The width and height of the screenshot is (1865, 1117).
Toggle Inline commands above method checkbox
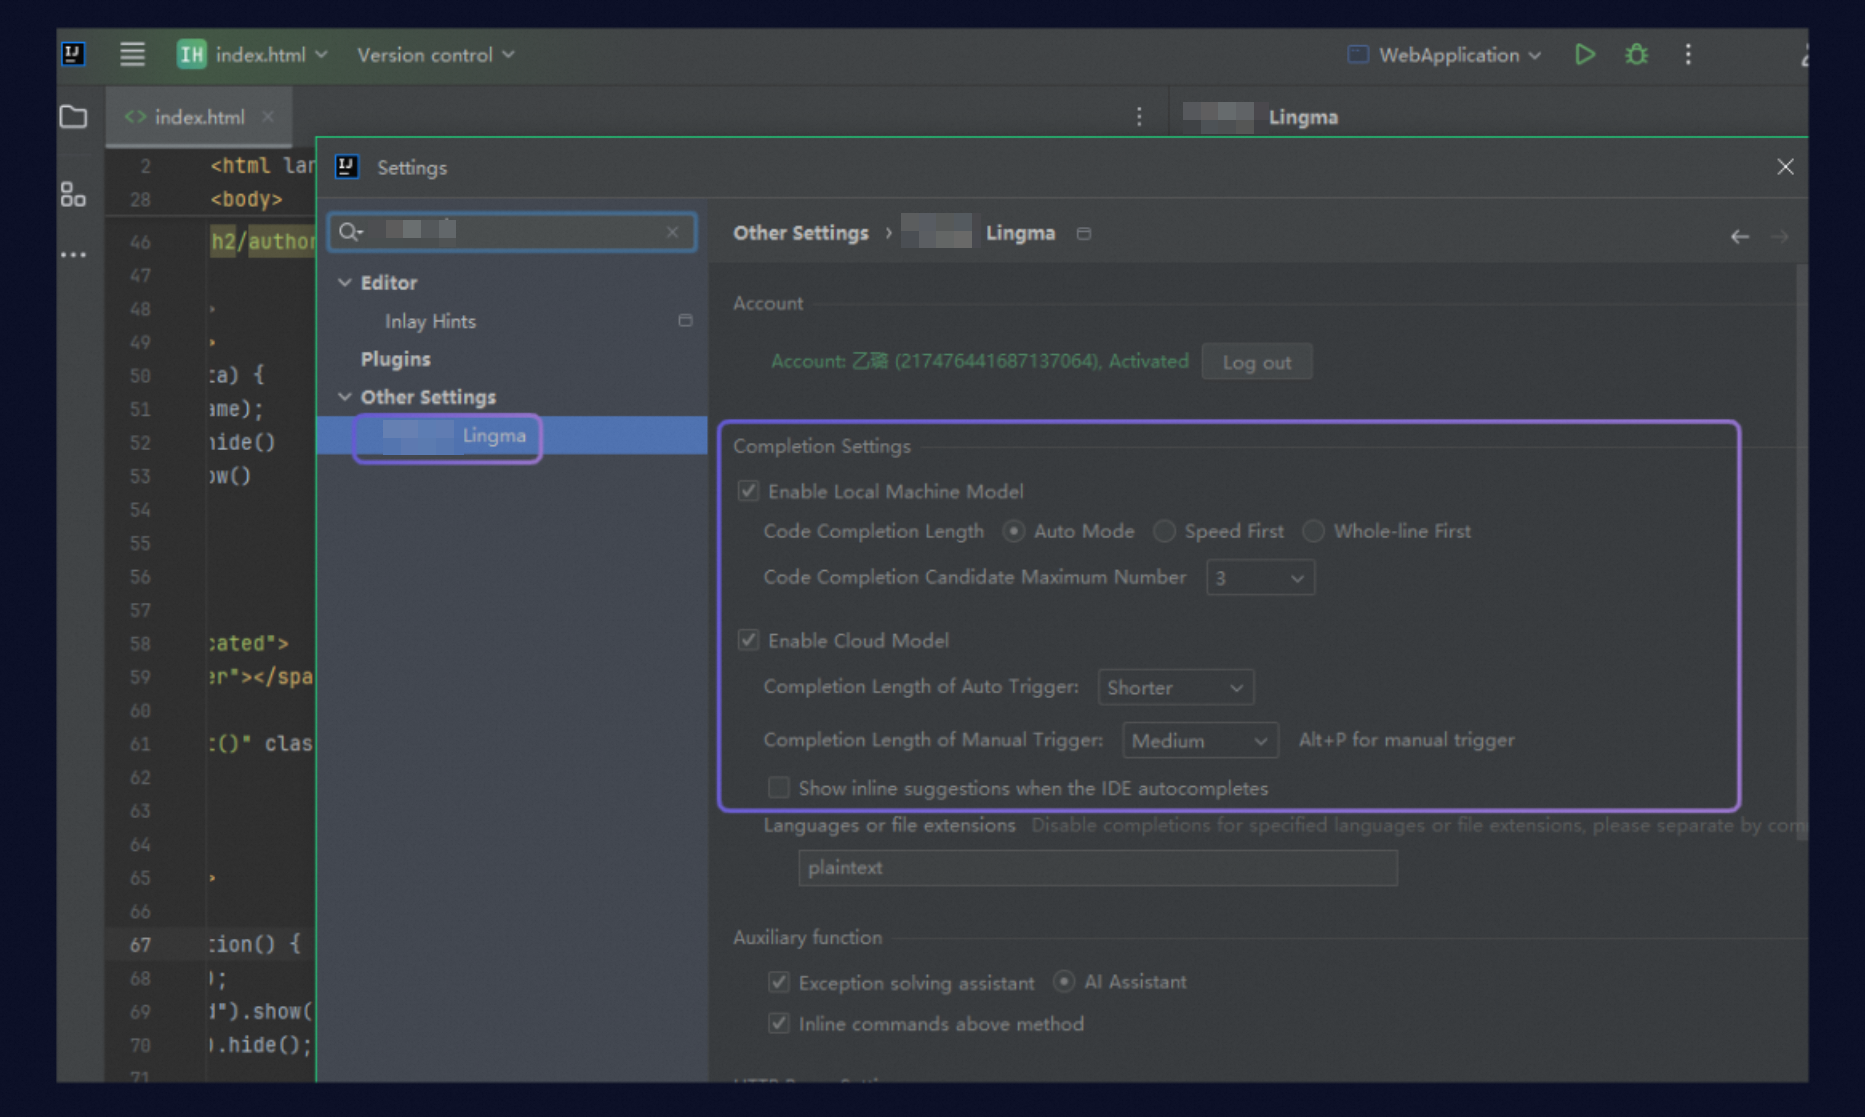(x=778, y=1024)
